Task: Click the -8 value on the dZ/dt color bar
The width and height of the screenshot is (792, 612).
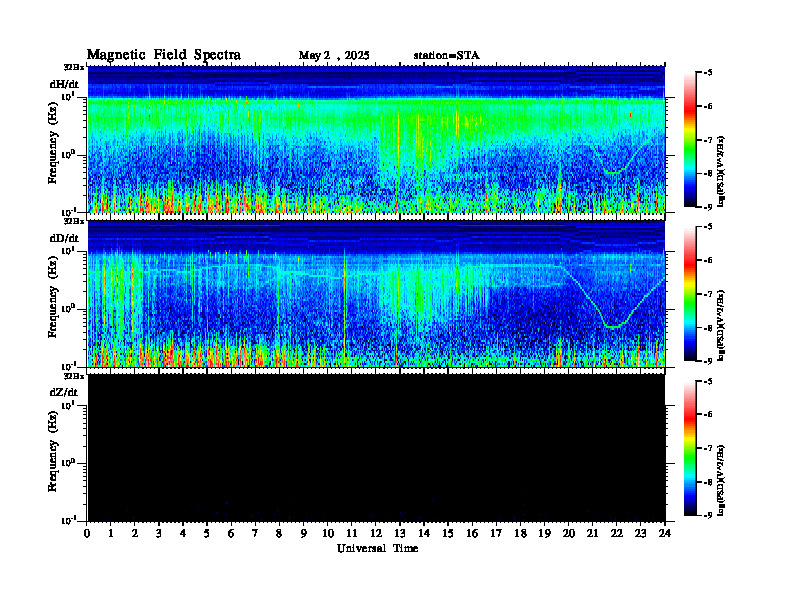Action: 708,482
